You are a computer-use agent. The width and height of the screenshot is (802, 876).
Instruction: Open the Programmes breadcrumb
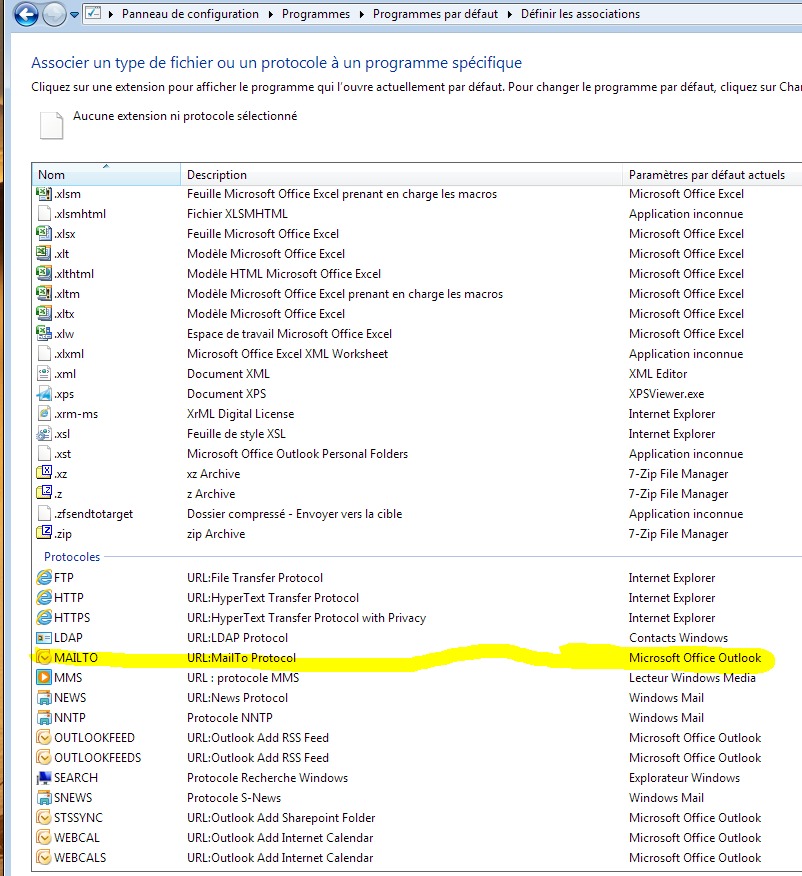click(316, 14)
